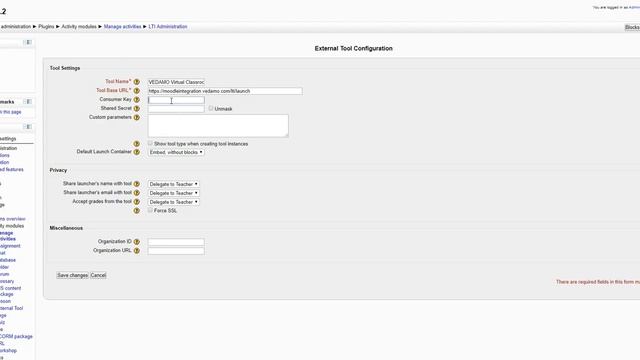
Task: Open Share launcher's email with tool dropdown
Action: (x=173, y=193)
